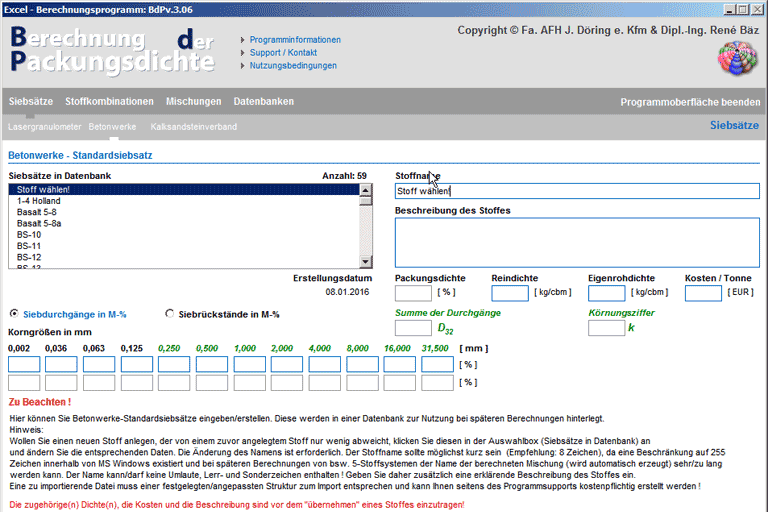Click the blue Siebsätze section label

coord(734,125)
